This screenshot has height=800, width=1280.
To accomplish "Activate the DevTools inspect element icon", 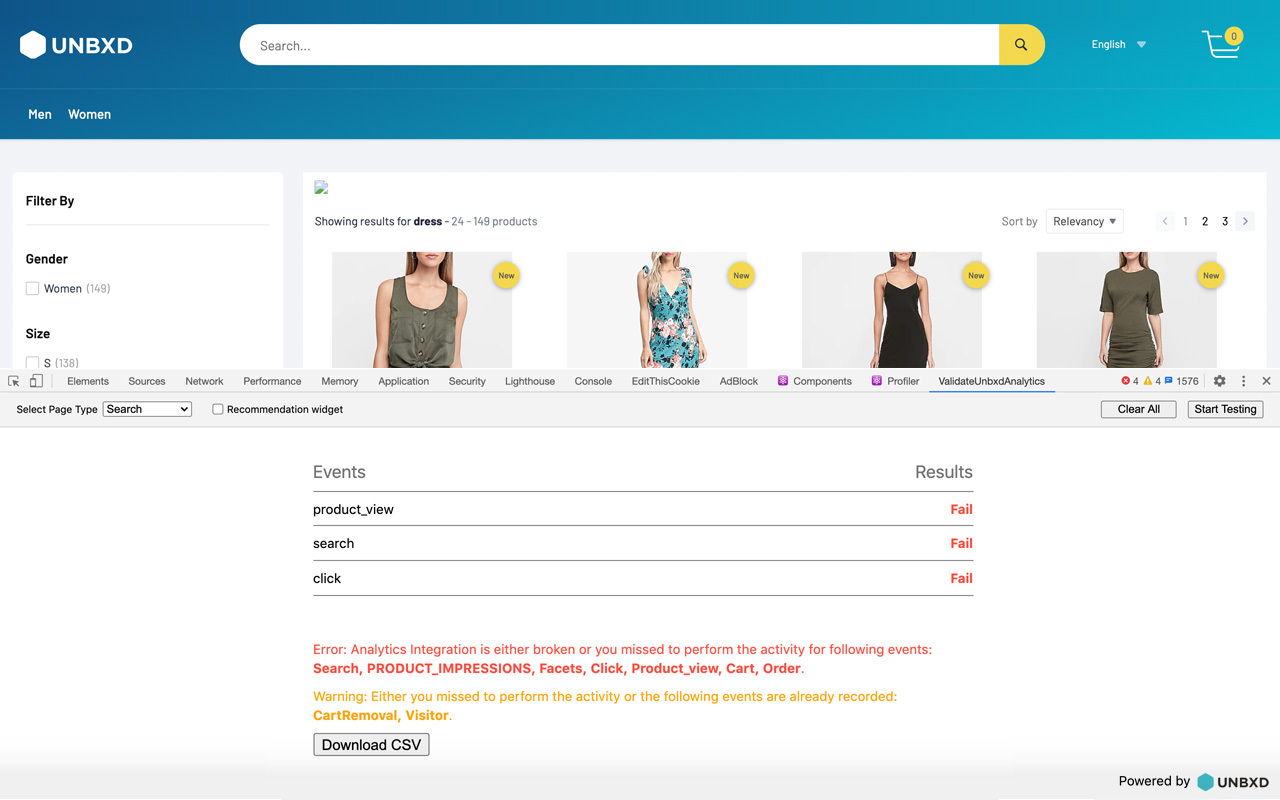I will point(14,381).
